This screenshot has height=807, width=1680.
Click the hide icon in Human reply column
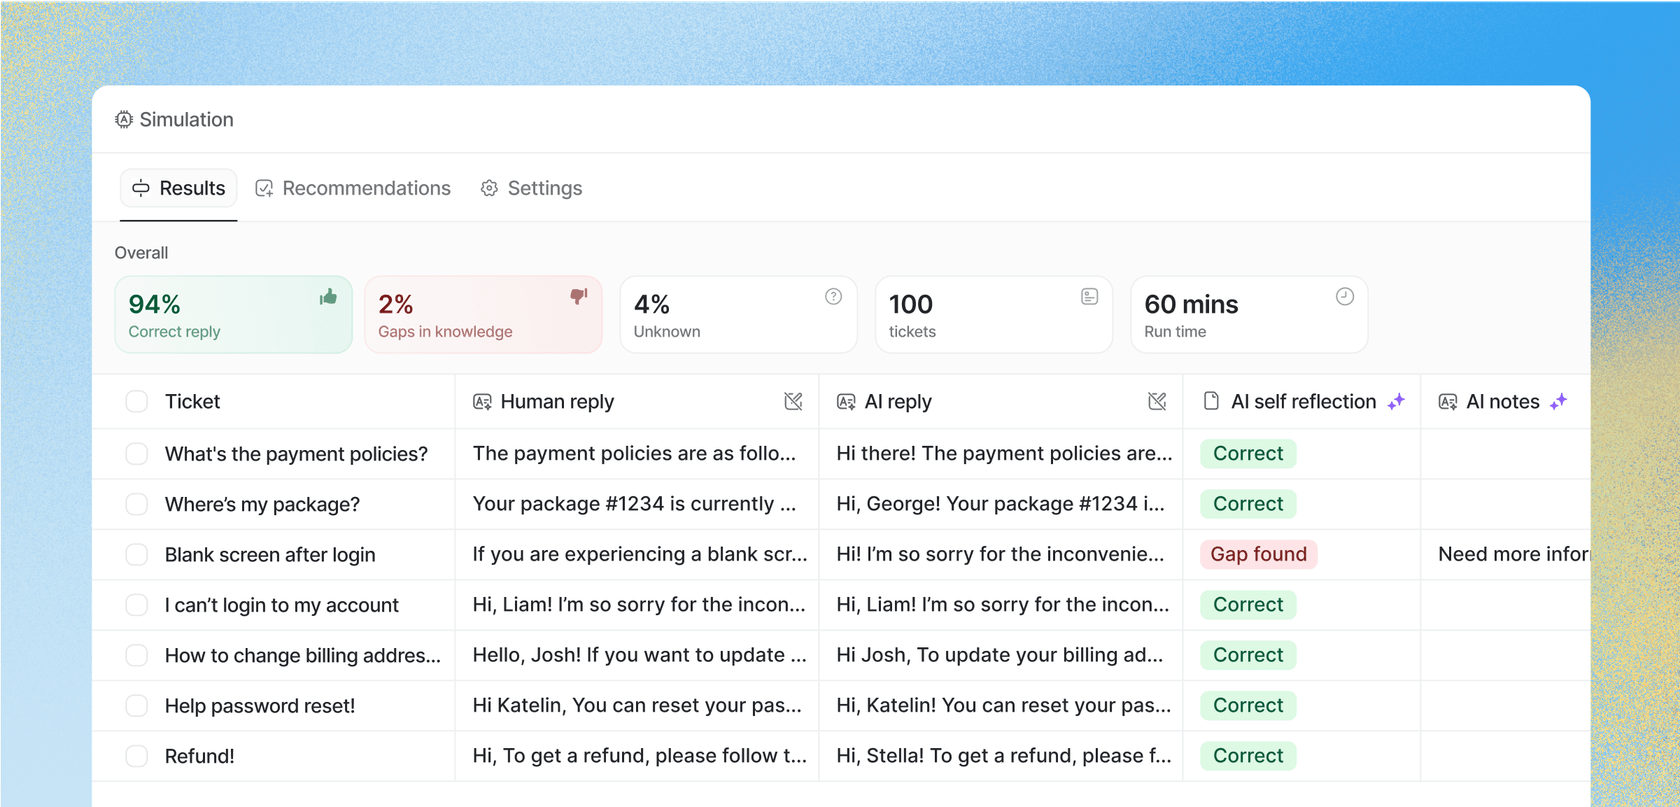[x=793, y=402]
